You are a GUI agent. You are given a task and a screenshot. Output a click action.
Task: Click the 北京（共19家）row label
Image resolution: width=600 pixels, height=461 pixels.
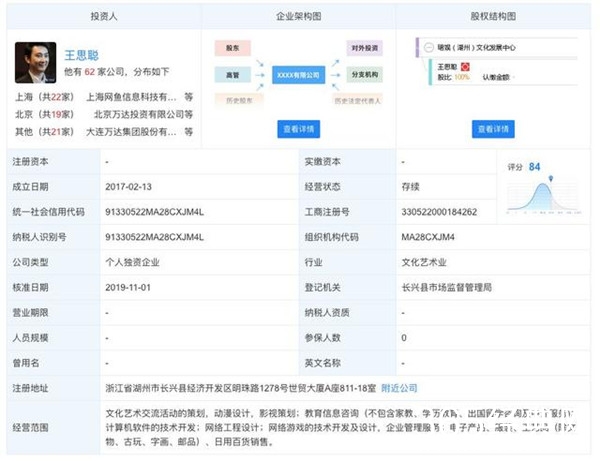point(44,114)
